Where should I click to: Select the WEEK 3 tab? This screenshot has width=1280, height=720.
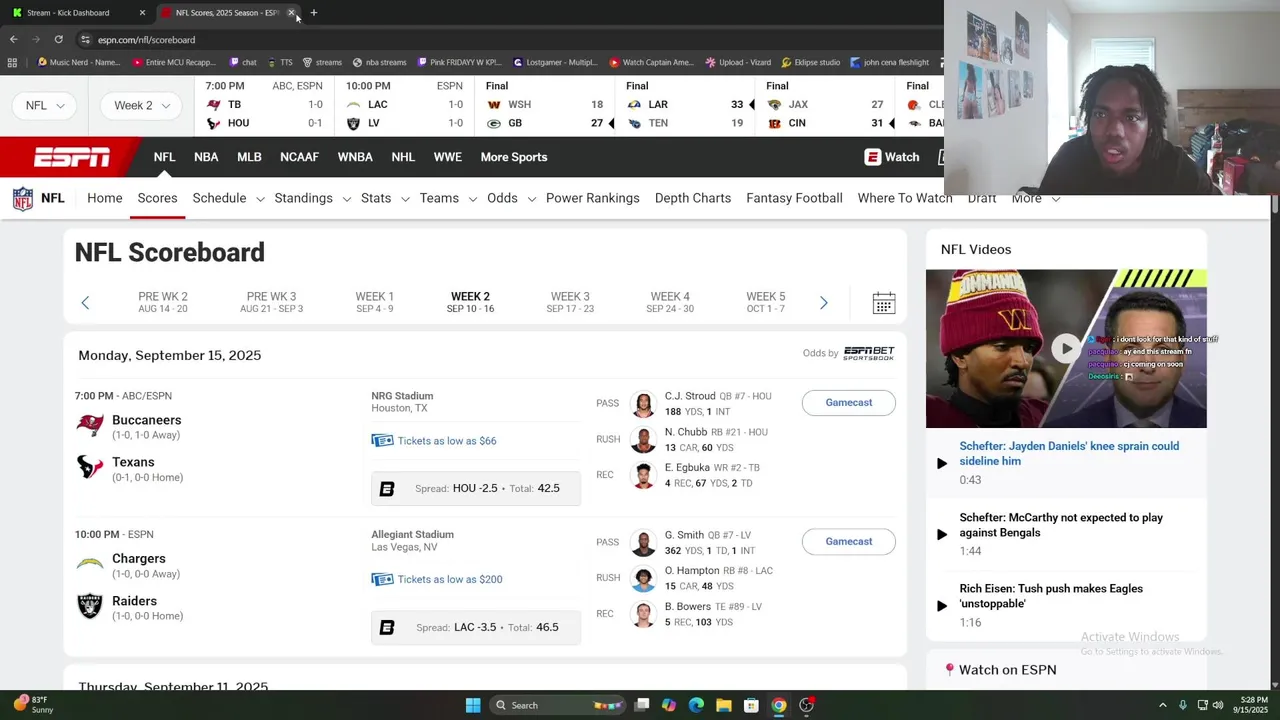pyautogui.click(x=570, y=302)
